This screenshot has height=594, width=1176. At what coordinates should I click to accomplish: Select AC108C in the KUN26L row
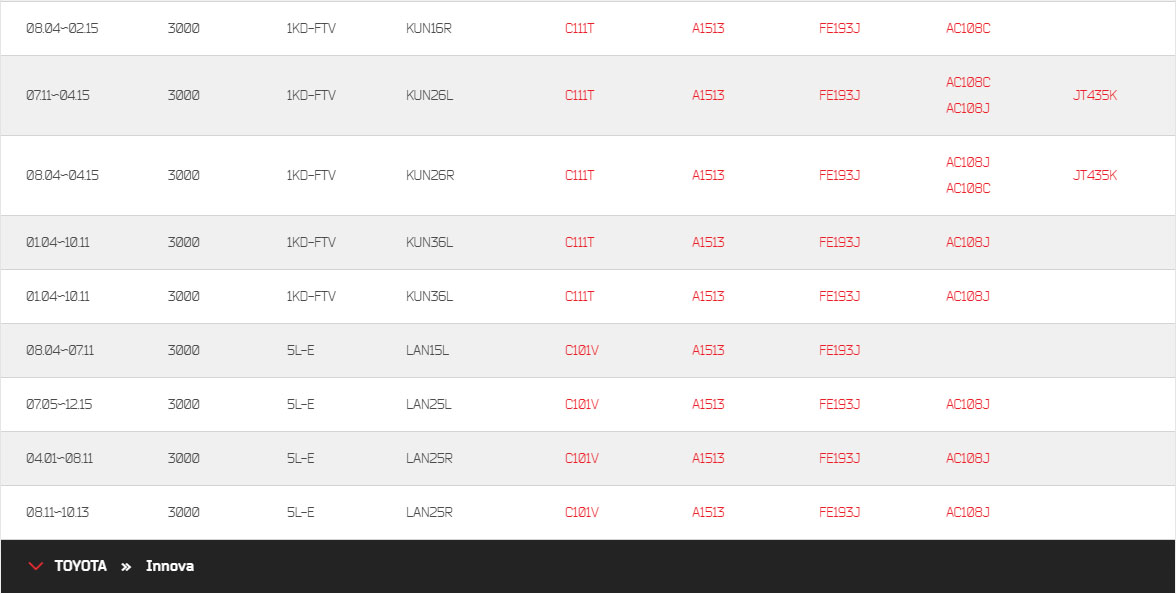pyautogui.click(x=968, y=82)
